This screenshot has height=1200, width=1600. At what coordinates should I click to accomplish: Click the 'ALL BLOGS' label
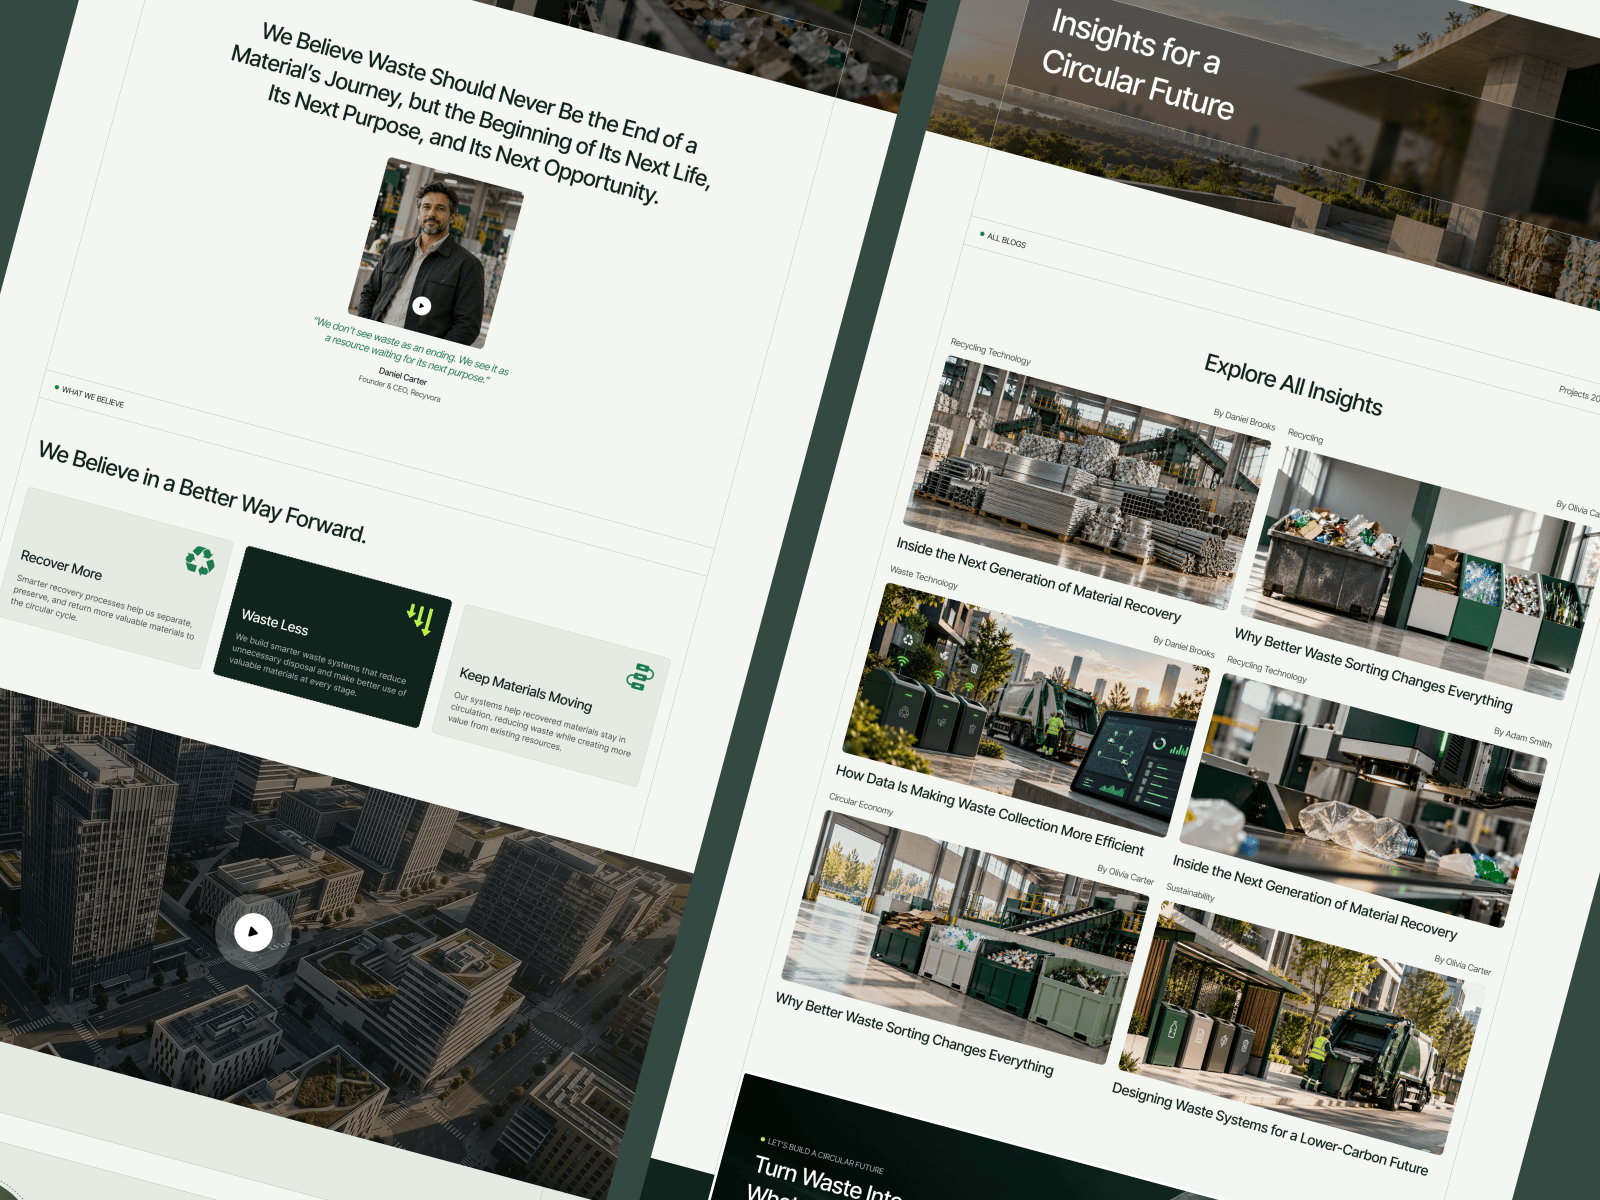click(1005, 240)
